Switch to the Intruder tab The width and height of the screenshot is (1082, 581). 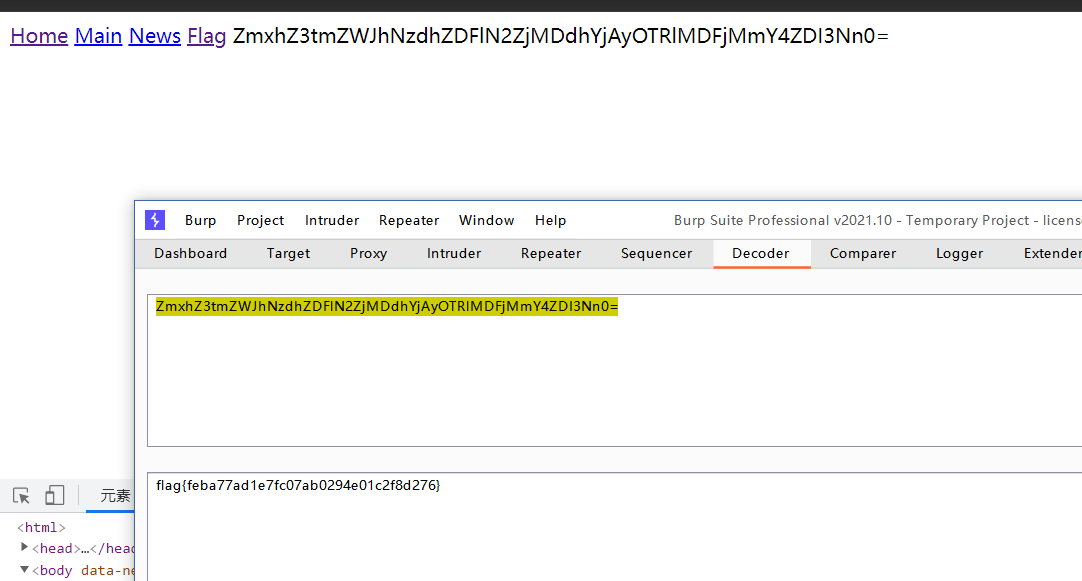pyautogui.click(x=453, y=253)
